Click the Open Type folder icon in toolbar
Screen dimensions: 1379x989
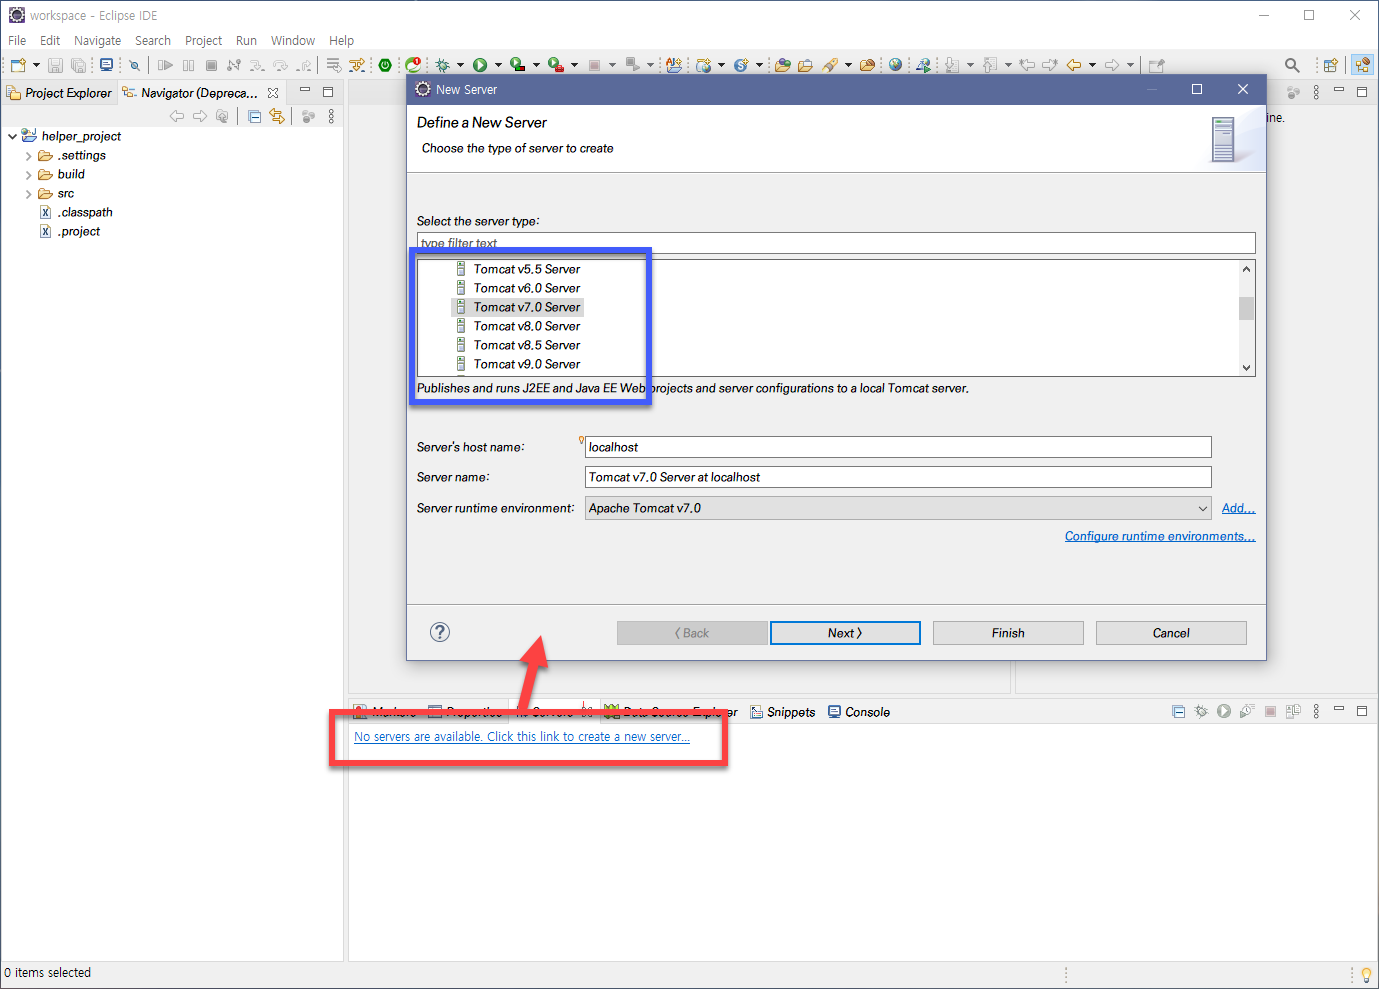pos(783,65)
